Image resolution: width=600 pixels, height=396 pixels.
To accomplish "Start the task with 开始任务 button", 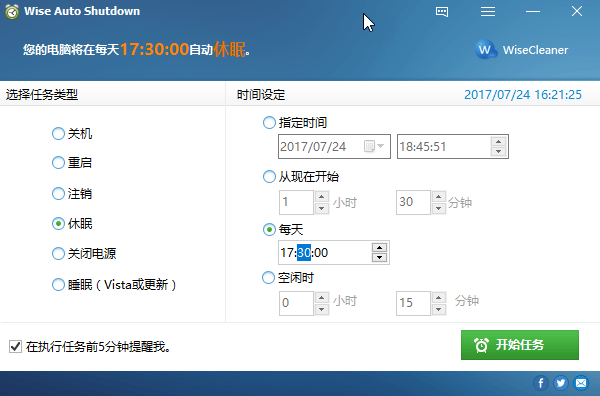I will (520, 345).
